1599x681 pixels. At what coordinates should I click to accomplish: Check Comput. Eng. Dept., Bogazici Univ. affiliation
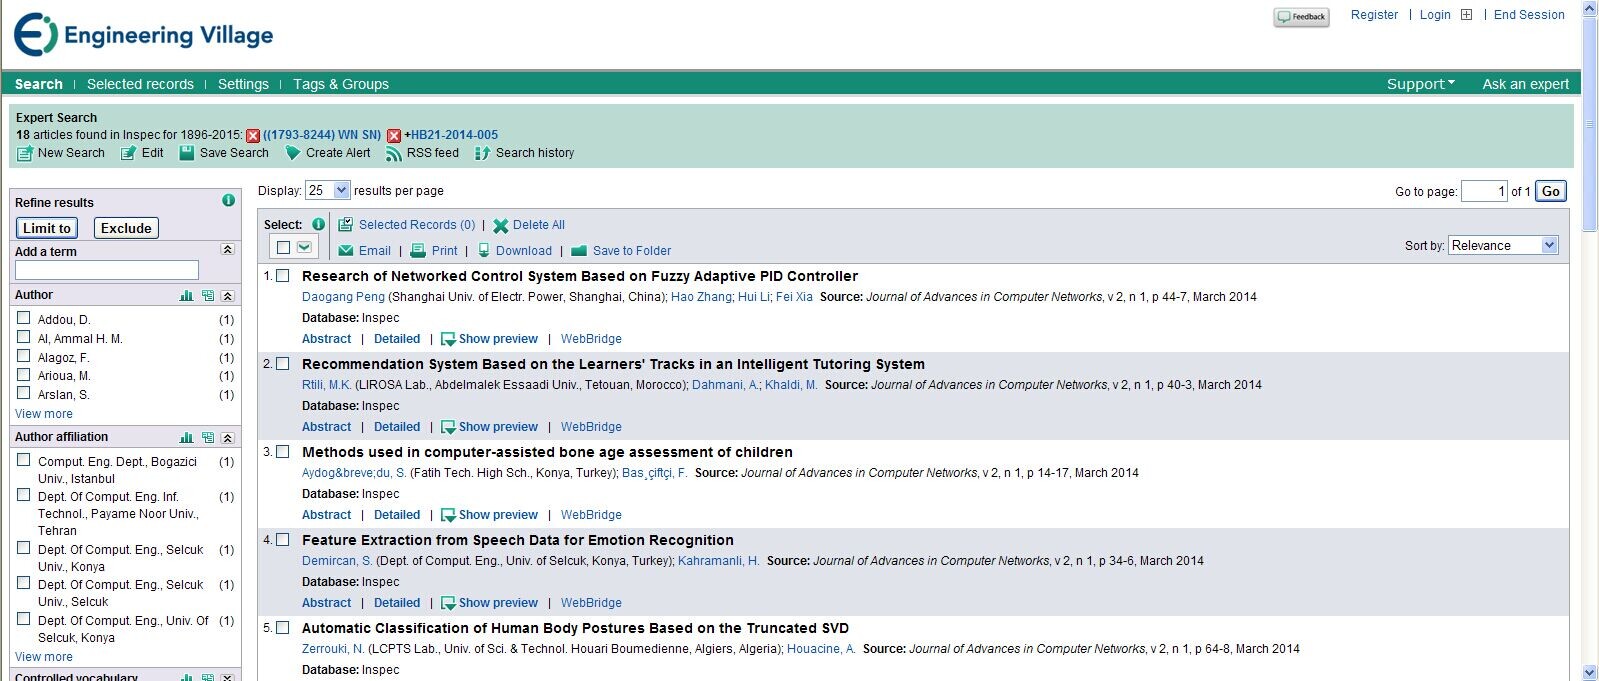tap(24, 460)
